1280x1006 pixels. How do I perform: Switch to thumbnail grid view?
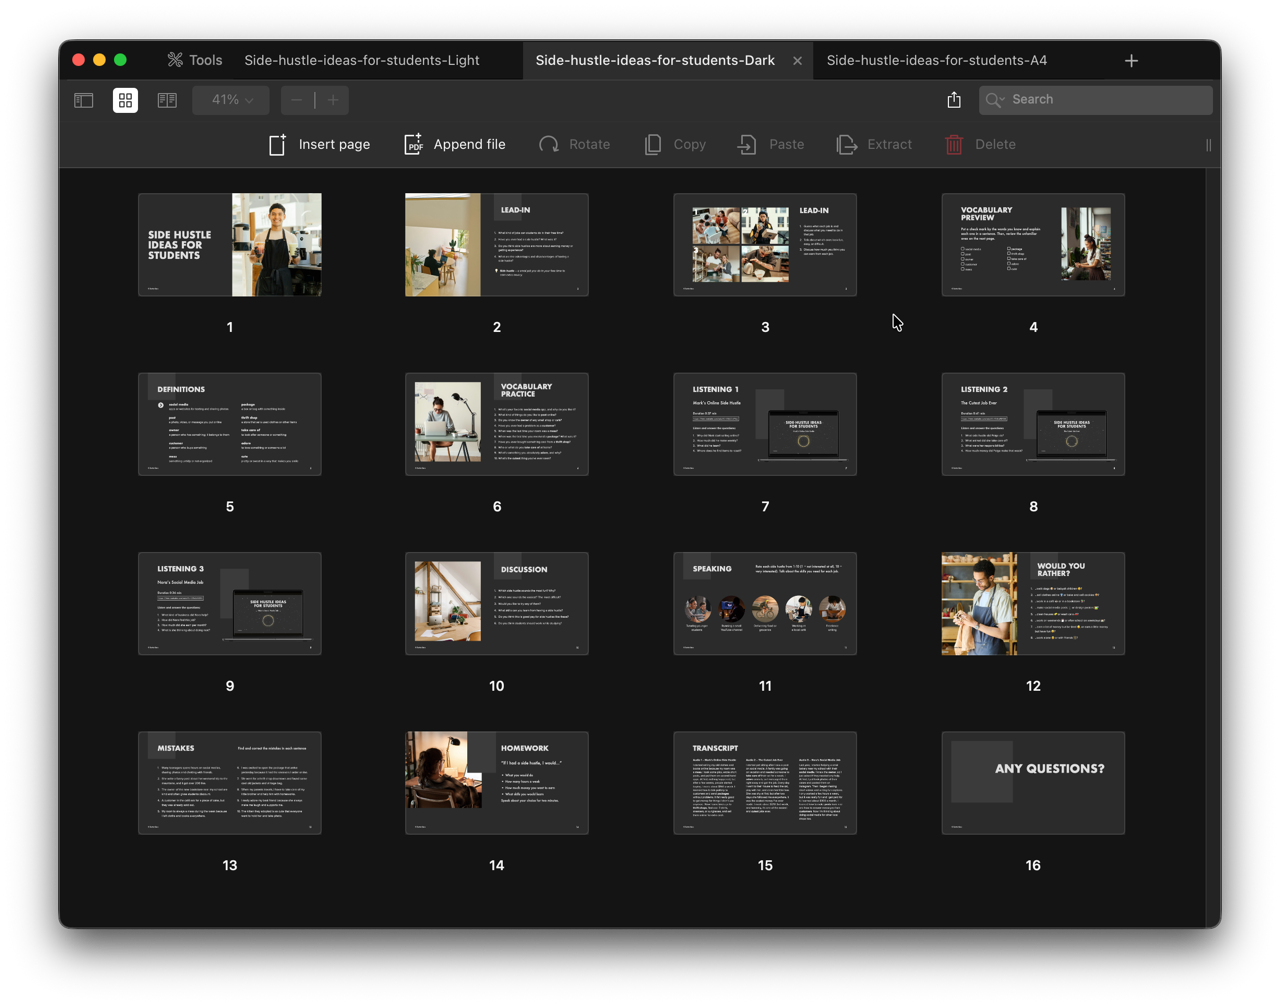pos(125,100)
